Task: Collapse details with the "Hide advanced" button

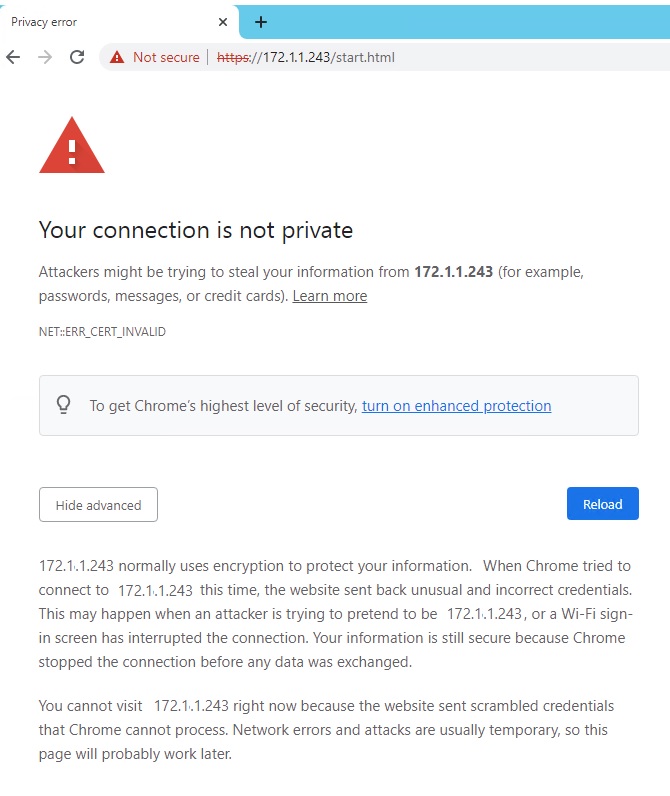Action: [98, 505]
